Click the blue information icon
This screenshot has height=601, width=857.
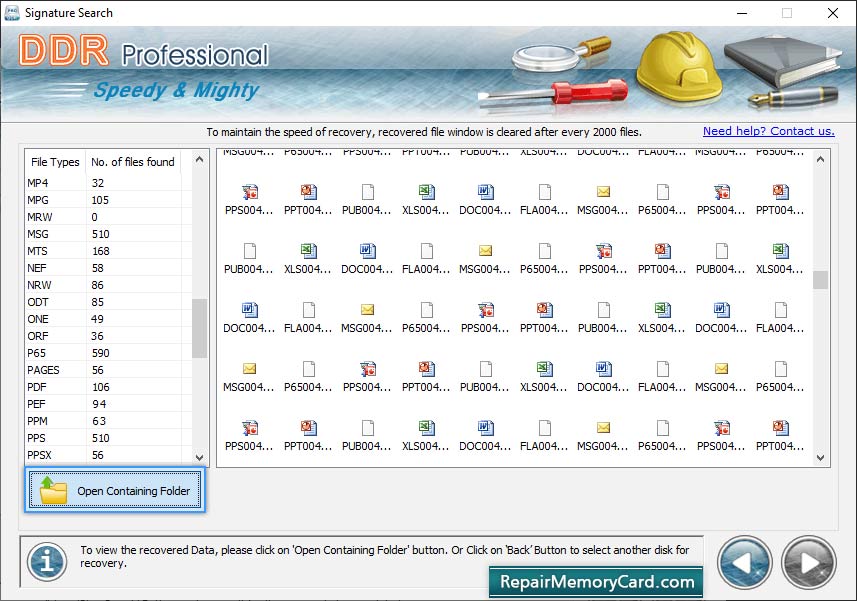[47, 561]
